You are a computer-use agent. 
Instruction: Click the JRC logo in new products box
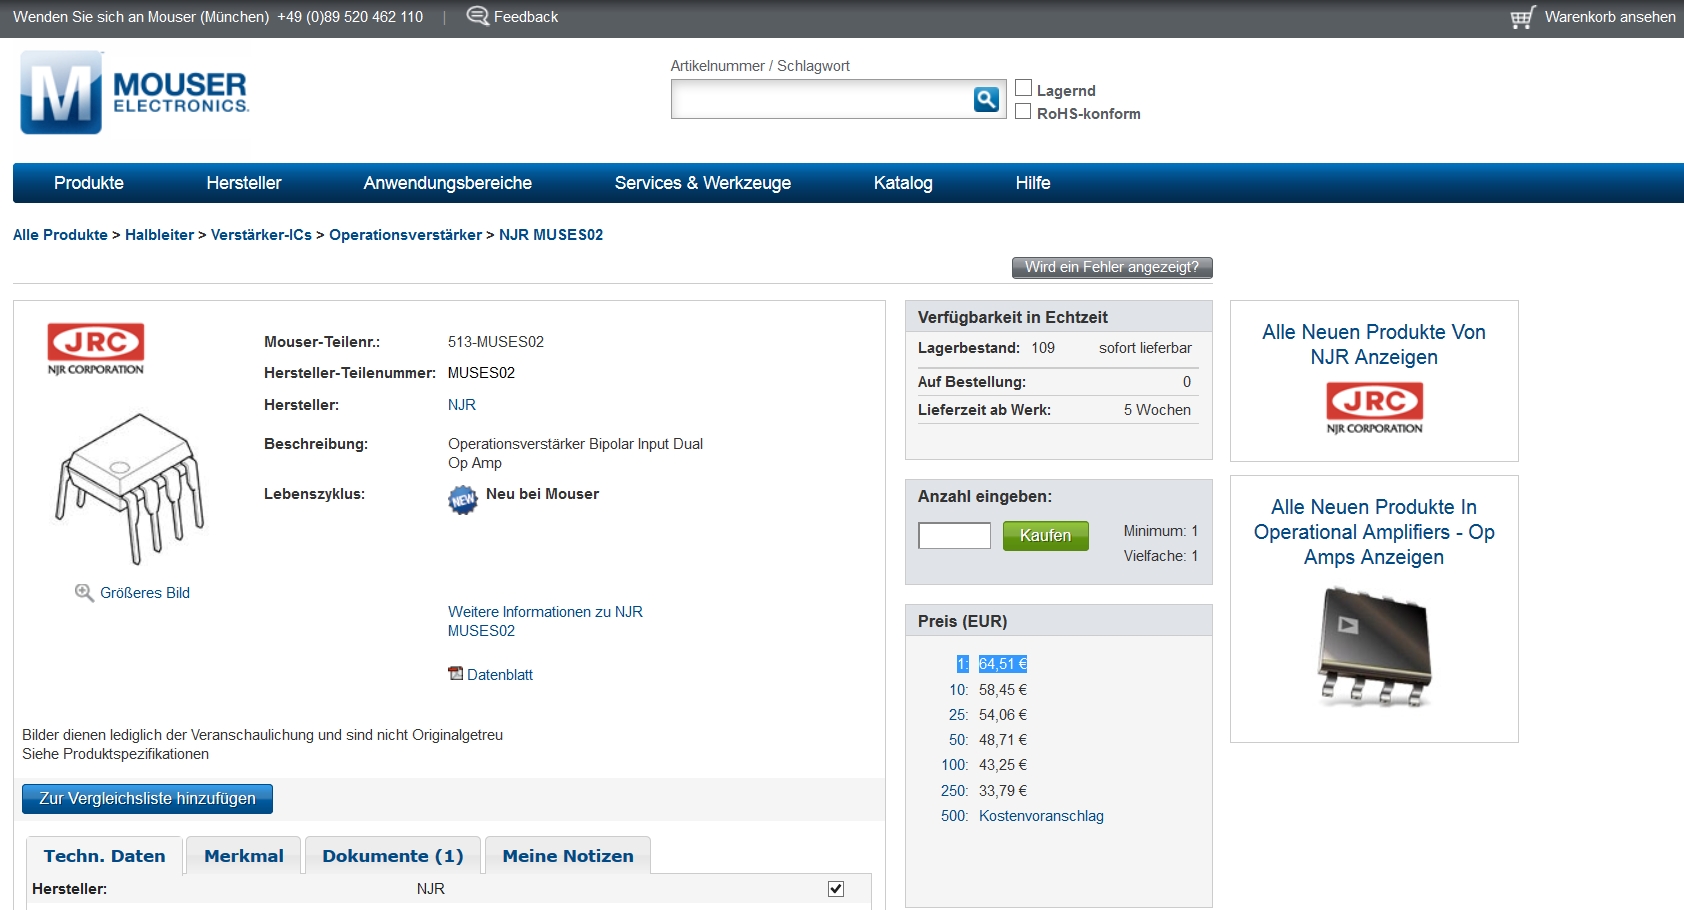1374,408
